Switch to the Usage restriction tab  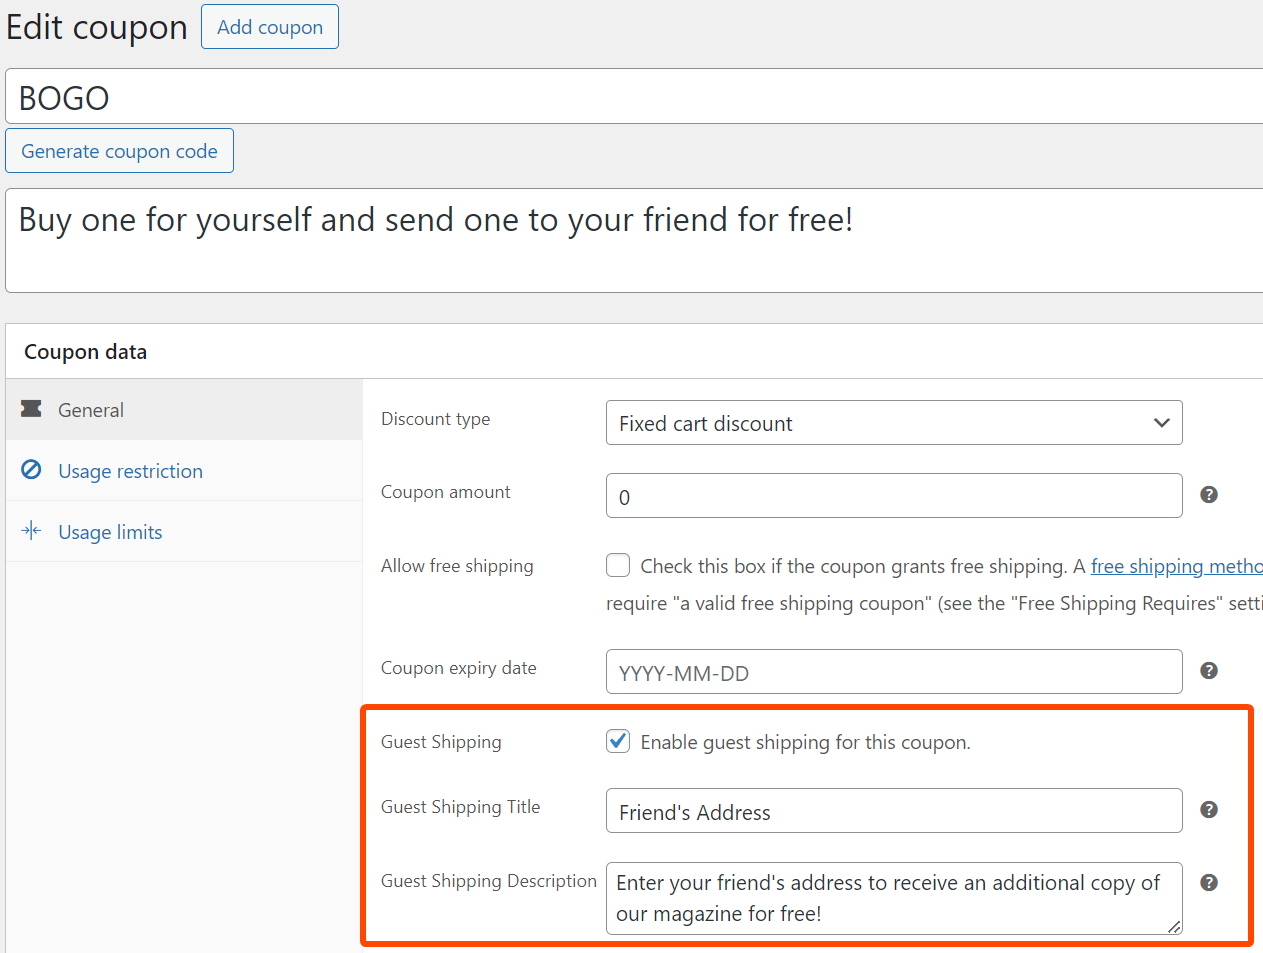point(184,471)
